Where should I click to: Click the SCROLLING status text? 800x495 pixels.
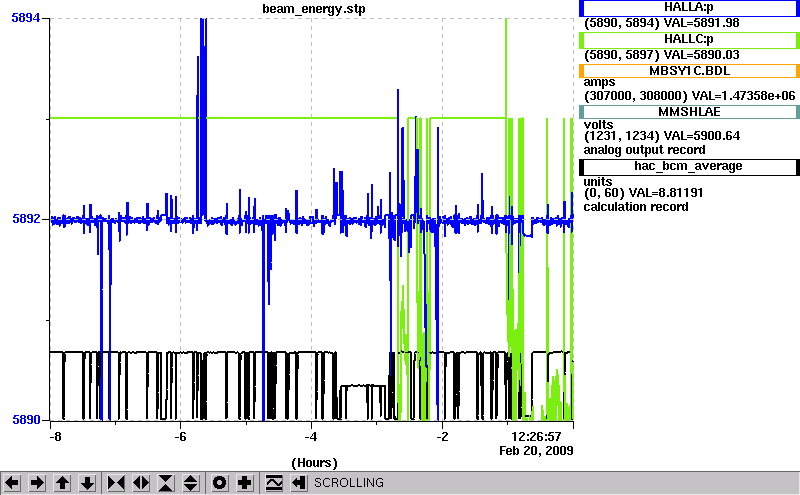349,483
